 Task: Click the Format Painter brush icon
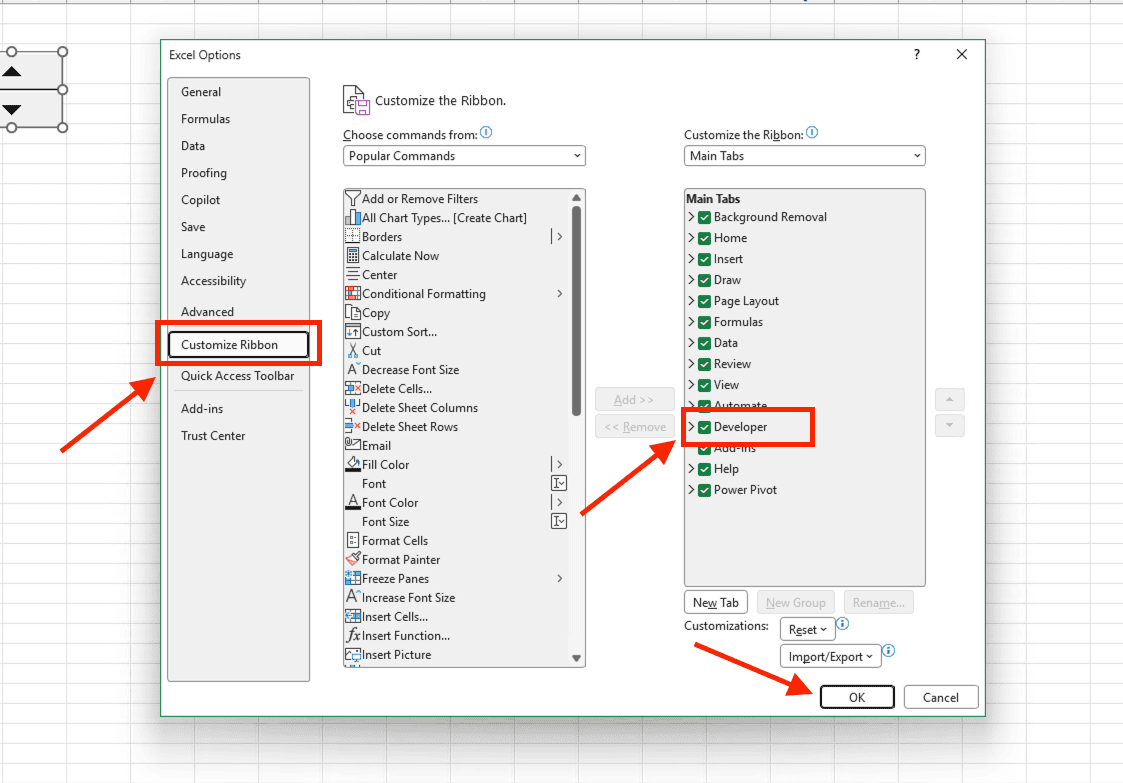pyautogui.click(x=352, y=559)
